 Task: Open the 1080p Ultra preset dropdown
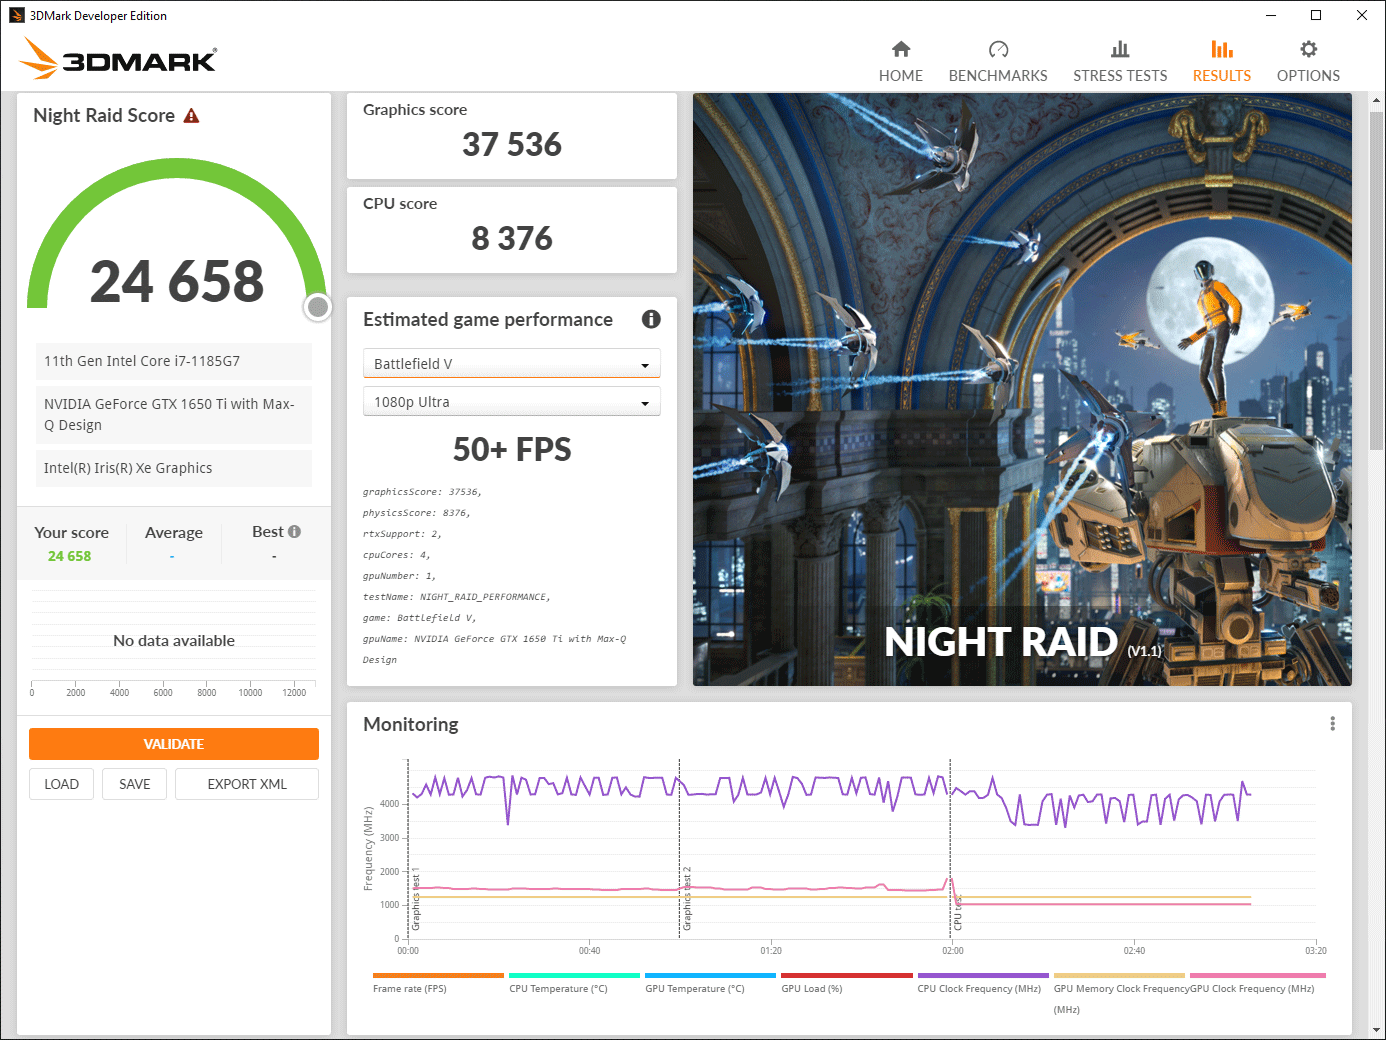512,402
